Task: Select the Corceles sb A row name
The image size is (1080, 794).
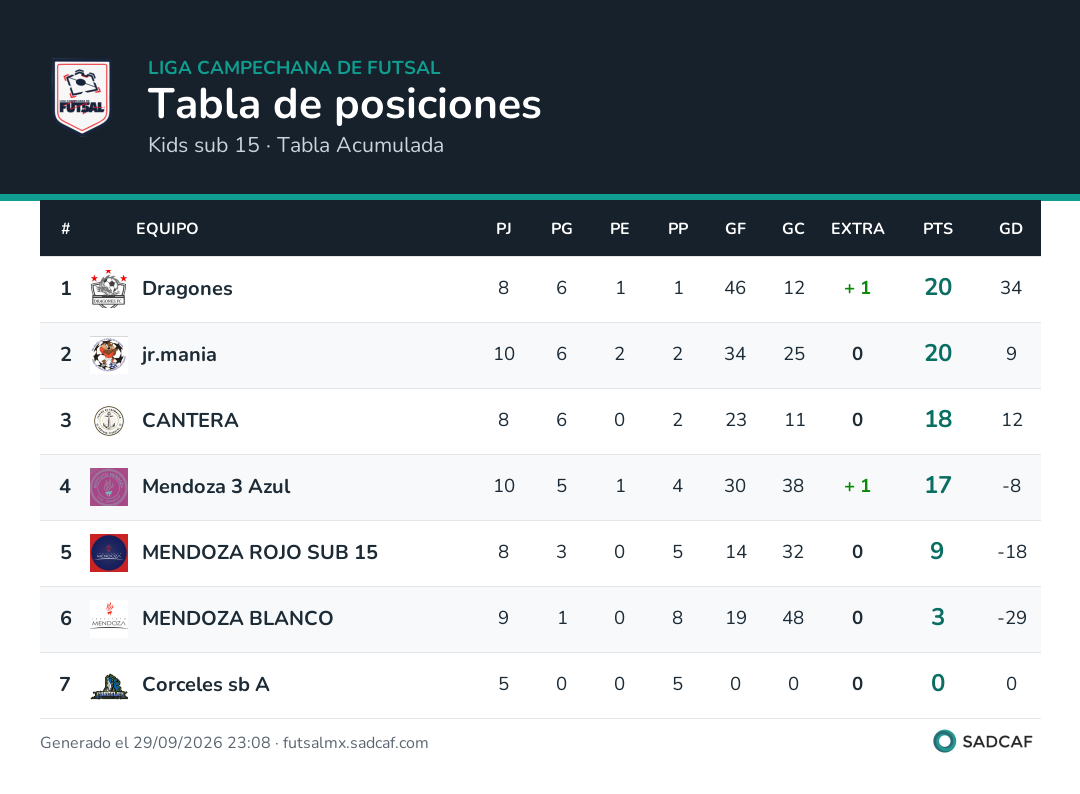Action: [x=206, y=685]
